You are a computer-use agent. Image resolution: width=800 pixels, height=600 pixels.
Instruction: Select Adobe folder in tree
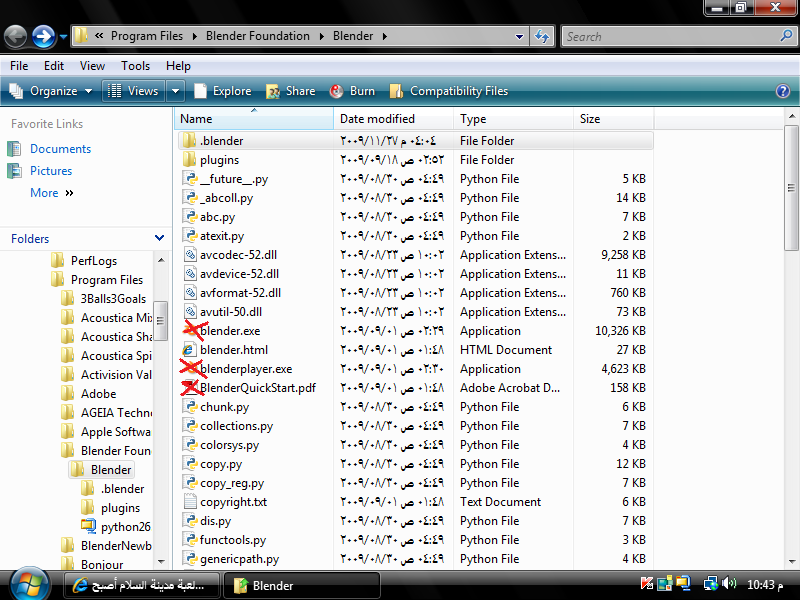98,394
